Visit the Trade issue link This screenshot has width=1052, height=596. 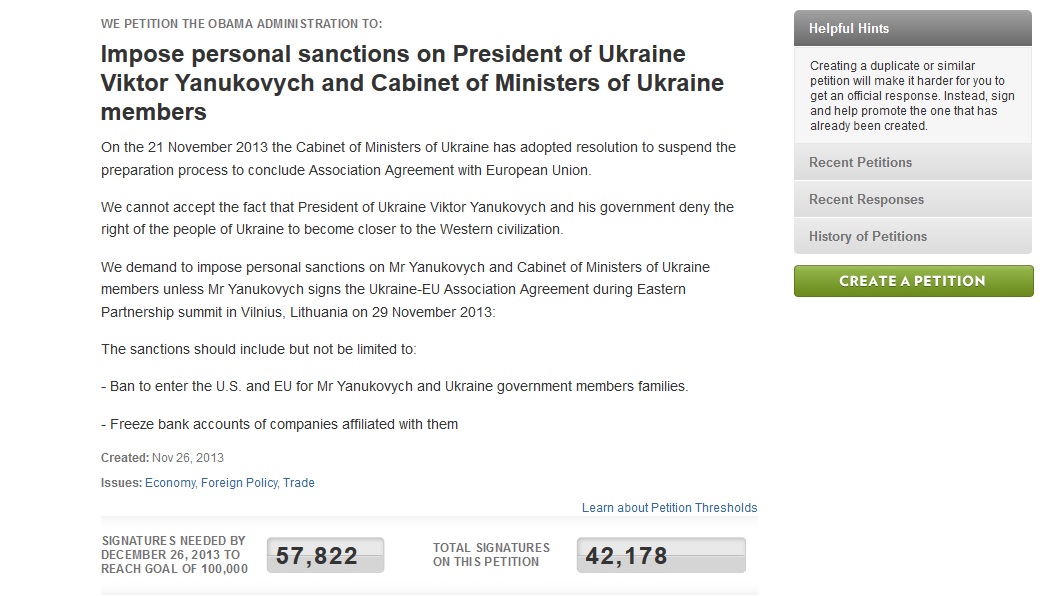299,483
